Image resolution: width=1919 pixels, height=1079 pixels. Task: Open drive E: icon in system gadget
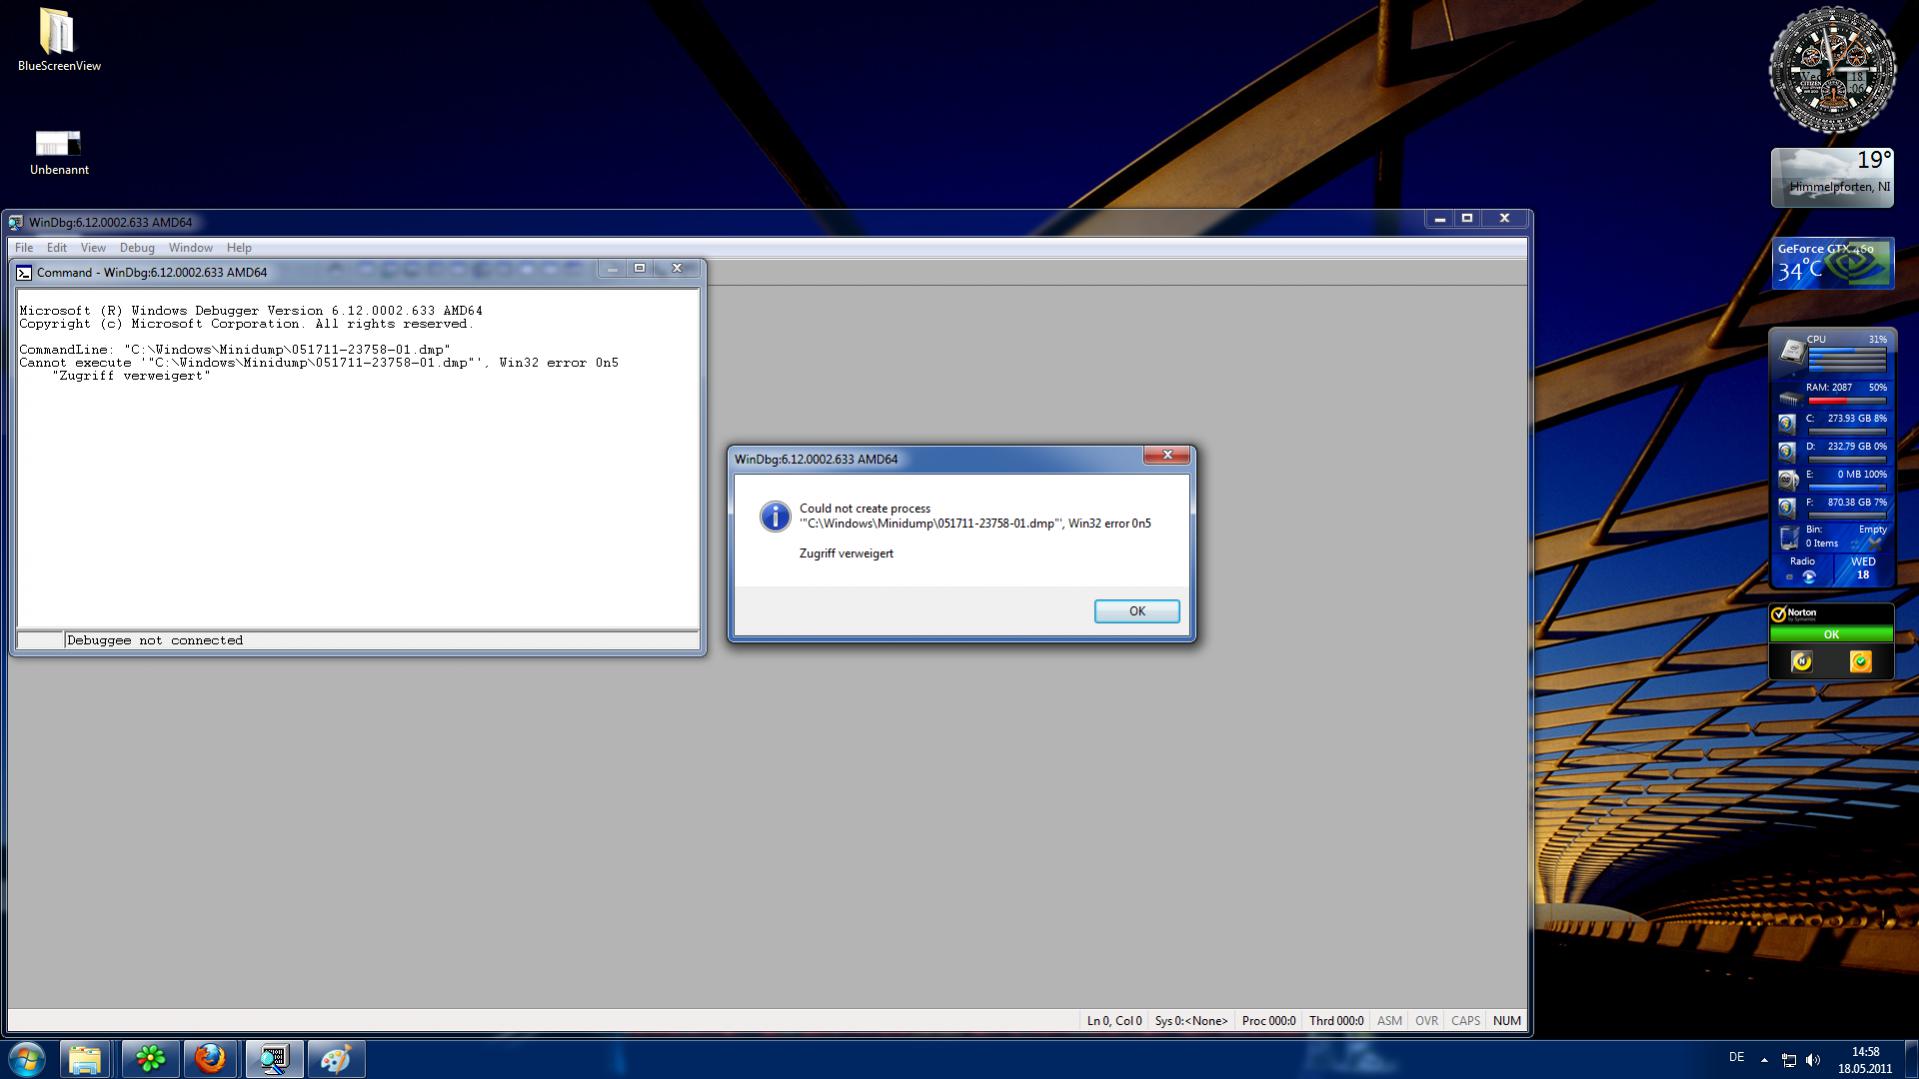1787,480
